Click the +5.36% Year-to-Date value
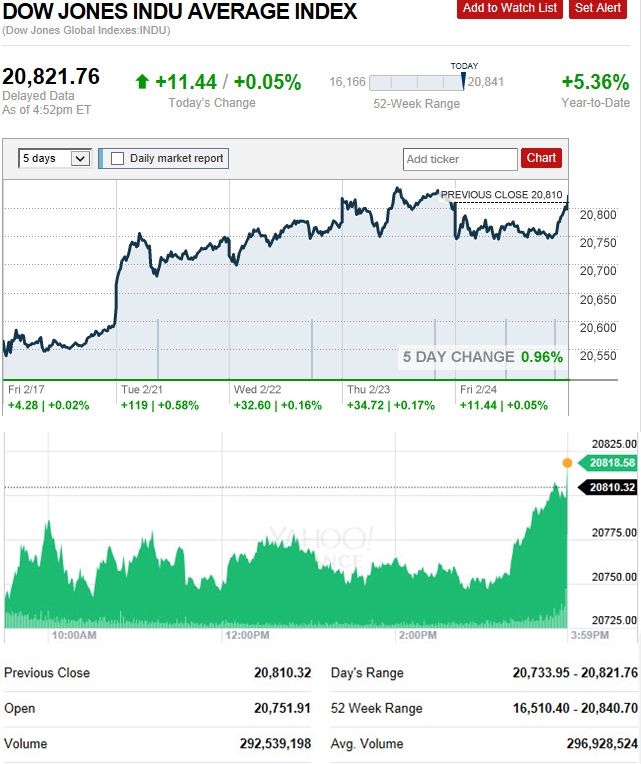Image resolution: width=641 pixels, height=764 pixels. pos(595,82)
